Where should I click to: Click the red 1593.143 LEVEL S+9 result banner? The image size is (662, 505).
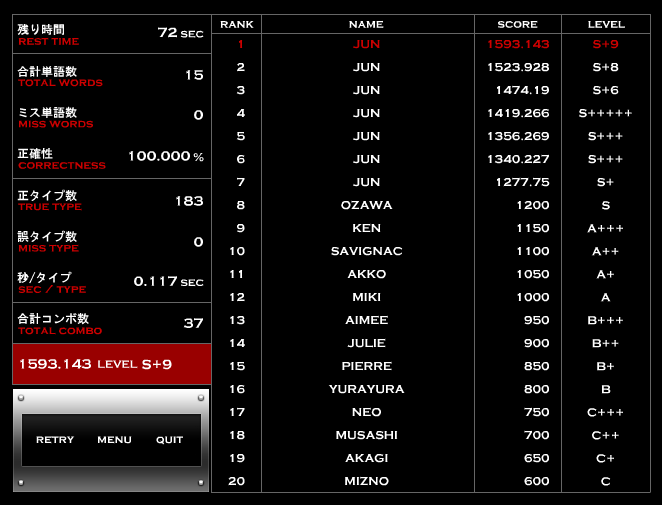[112, 364]
